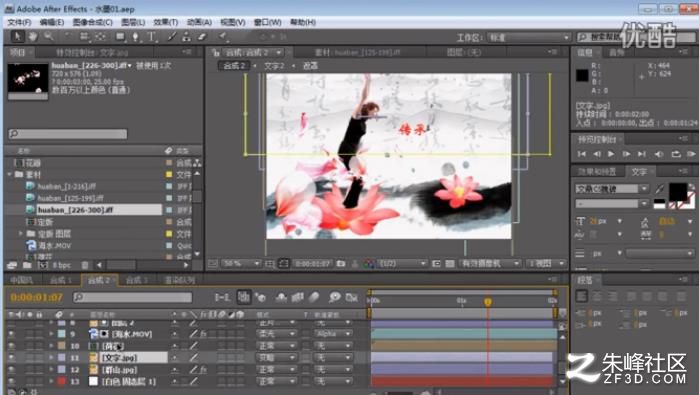
Task: Select the Rectangle mask tool
Action: click(x=120, y=37)
